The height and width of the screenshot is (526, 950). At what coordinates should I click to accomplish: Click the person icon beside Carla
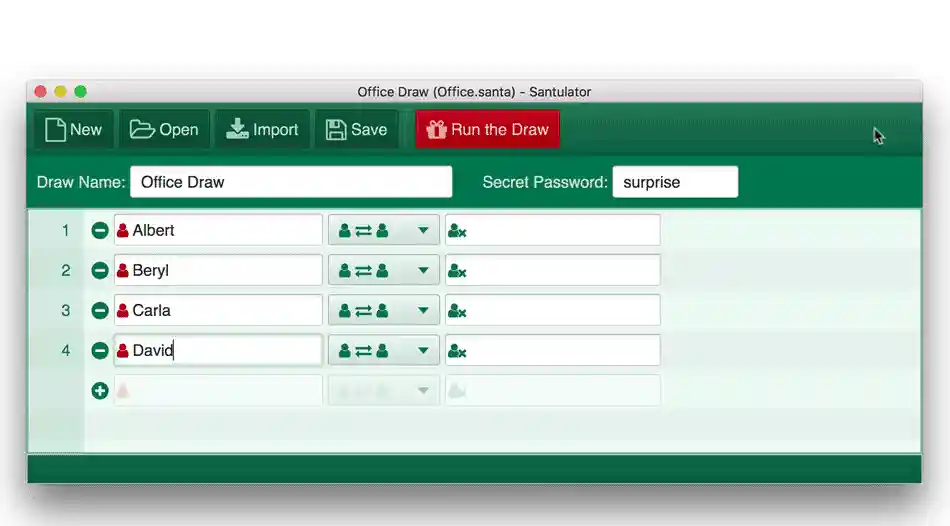(x=122, y=310)
